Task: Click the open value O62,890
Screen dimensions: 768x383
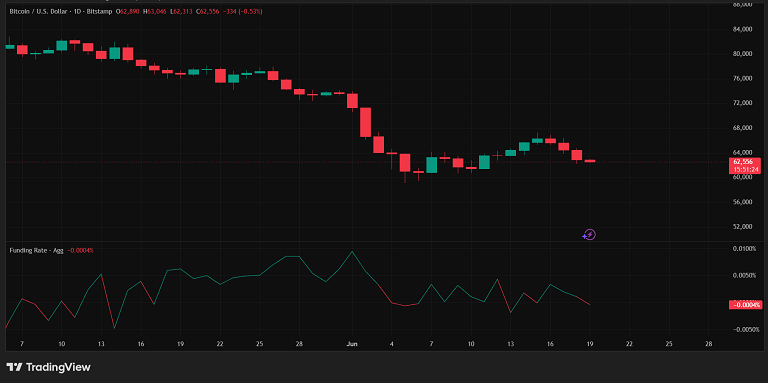Action: coord(129,11)
